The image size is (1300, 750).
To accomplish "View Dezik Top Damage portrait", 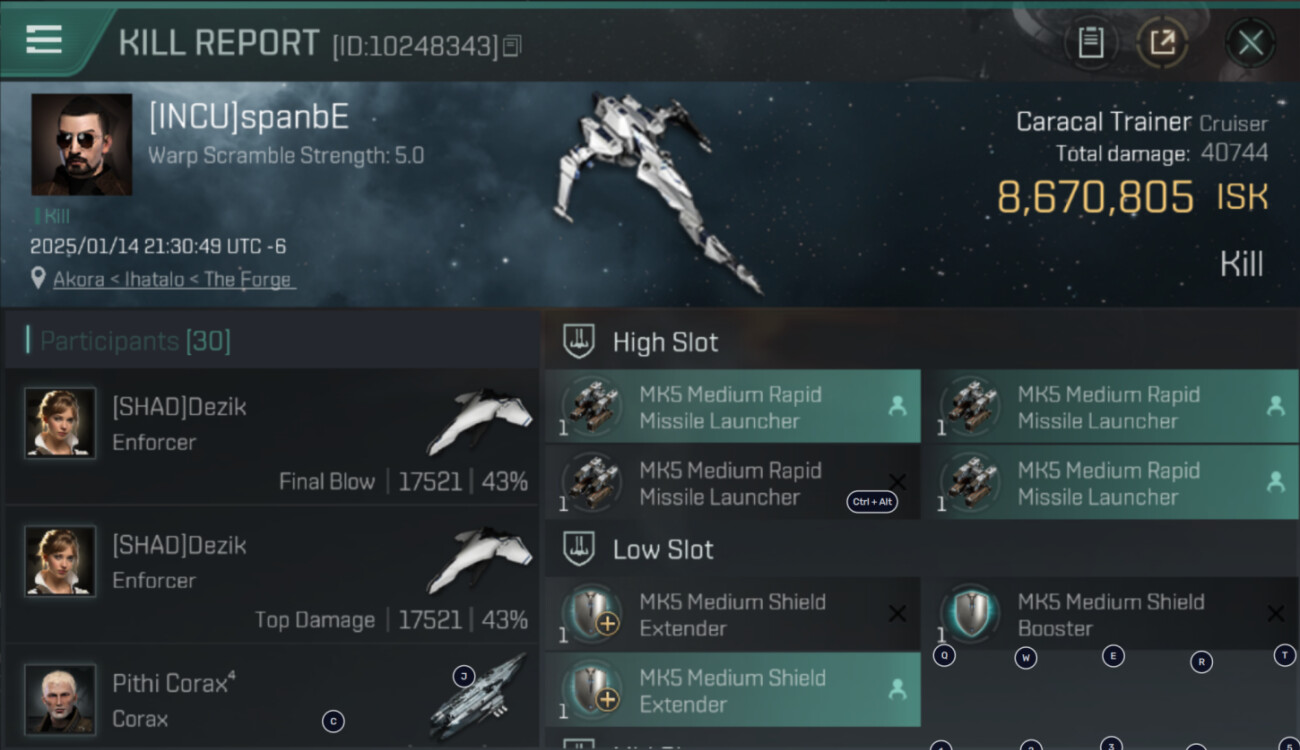I will [60, 560].
